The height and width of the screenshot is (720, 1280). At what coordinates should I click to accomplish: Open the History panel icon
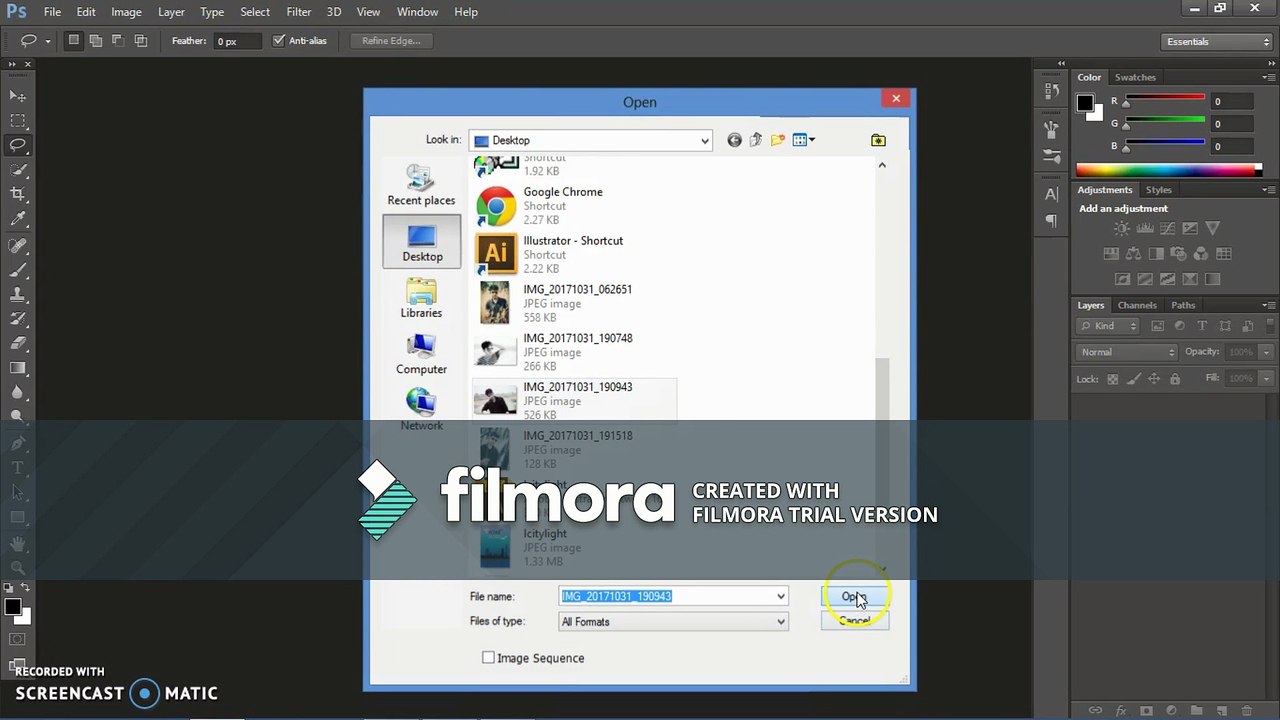[x=1051, y=91]
